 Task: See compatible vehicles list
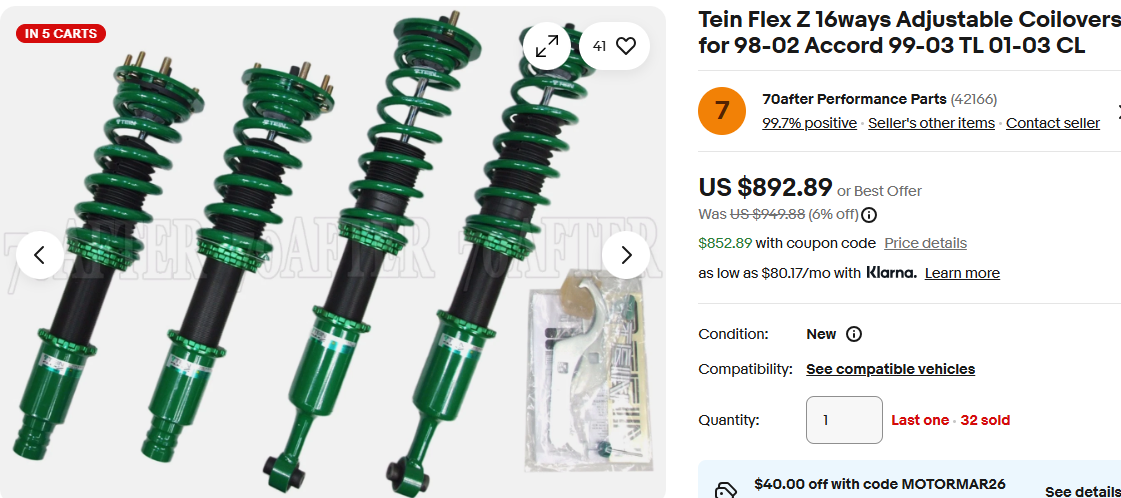(x=891, y=369)
